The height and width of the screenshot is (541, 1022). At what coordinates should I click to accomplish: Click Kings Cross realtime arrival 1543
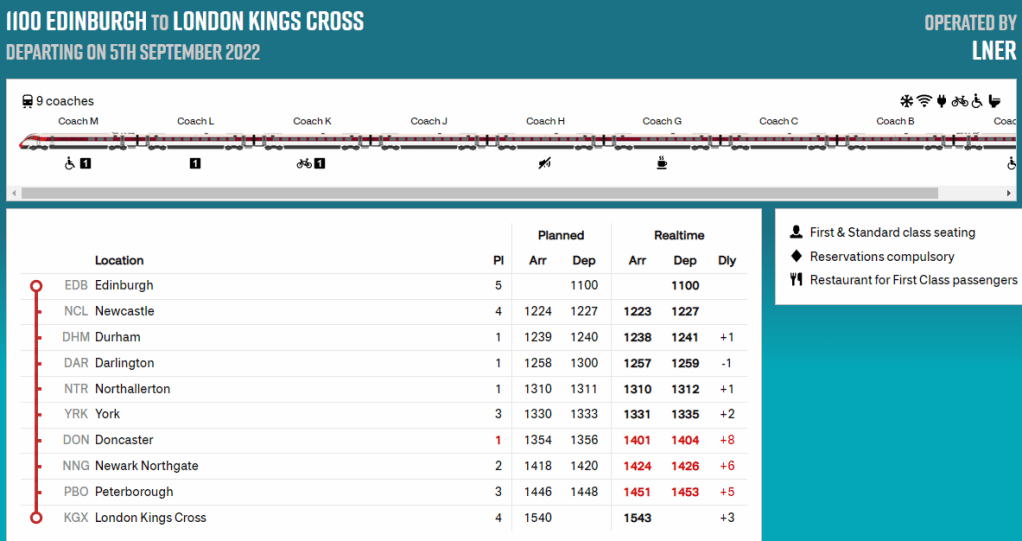(637, 518)
